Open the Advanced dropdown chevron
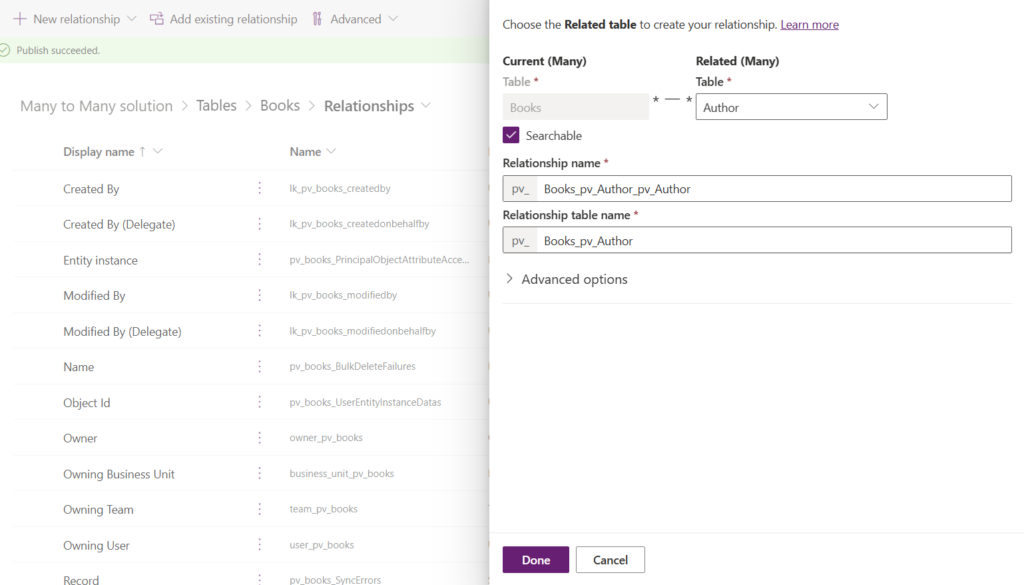 [392, 19]
